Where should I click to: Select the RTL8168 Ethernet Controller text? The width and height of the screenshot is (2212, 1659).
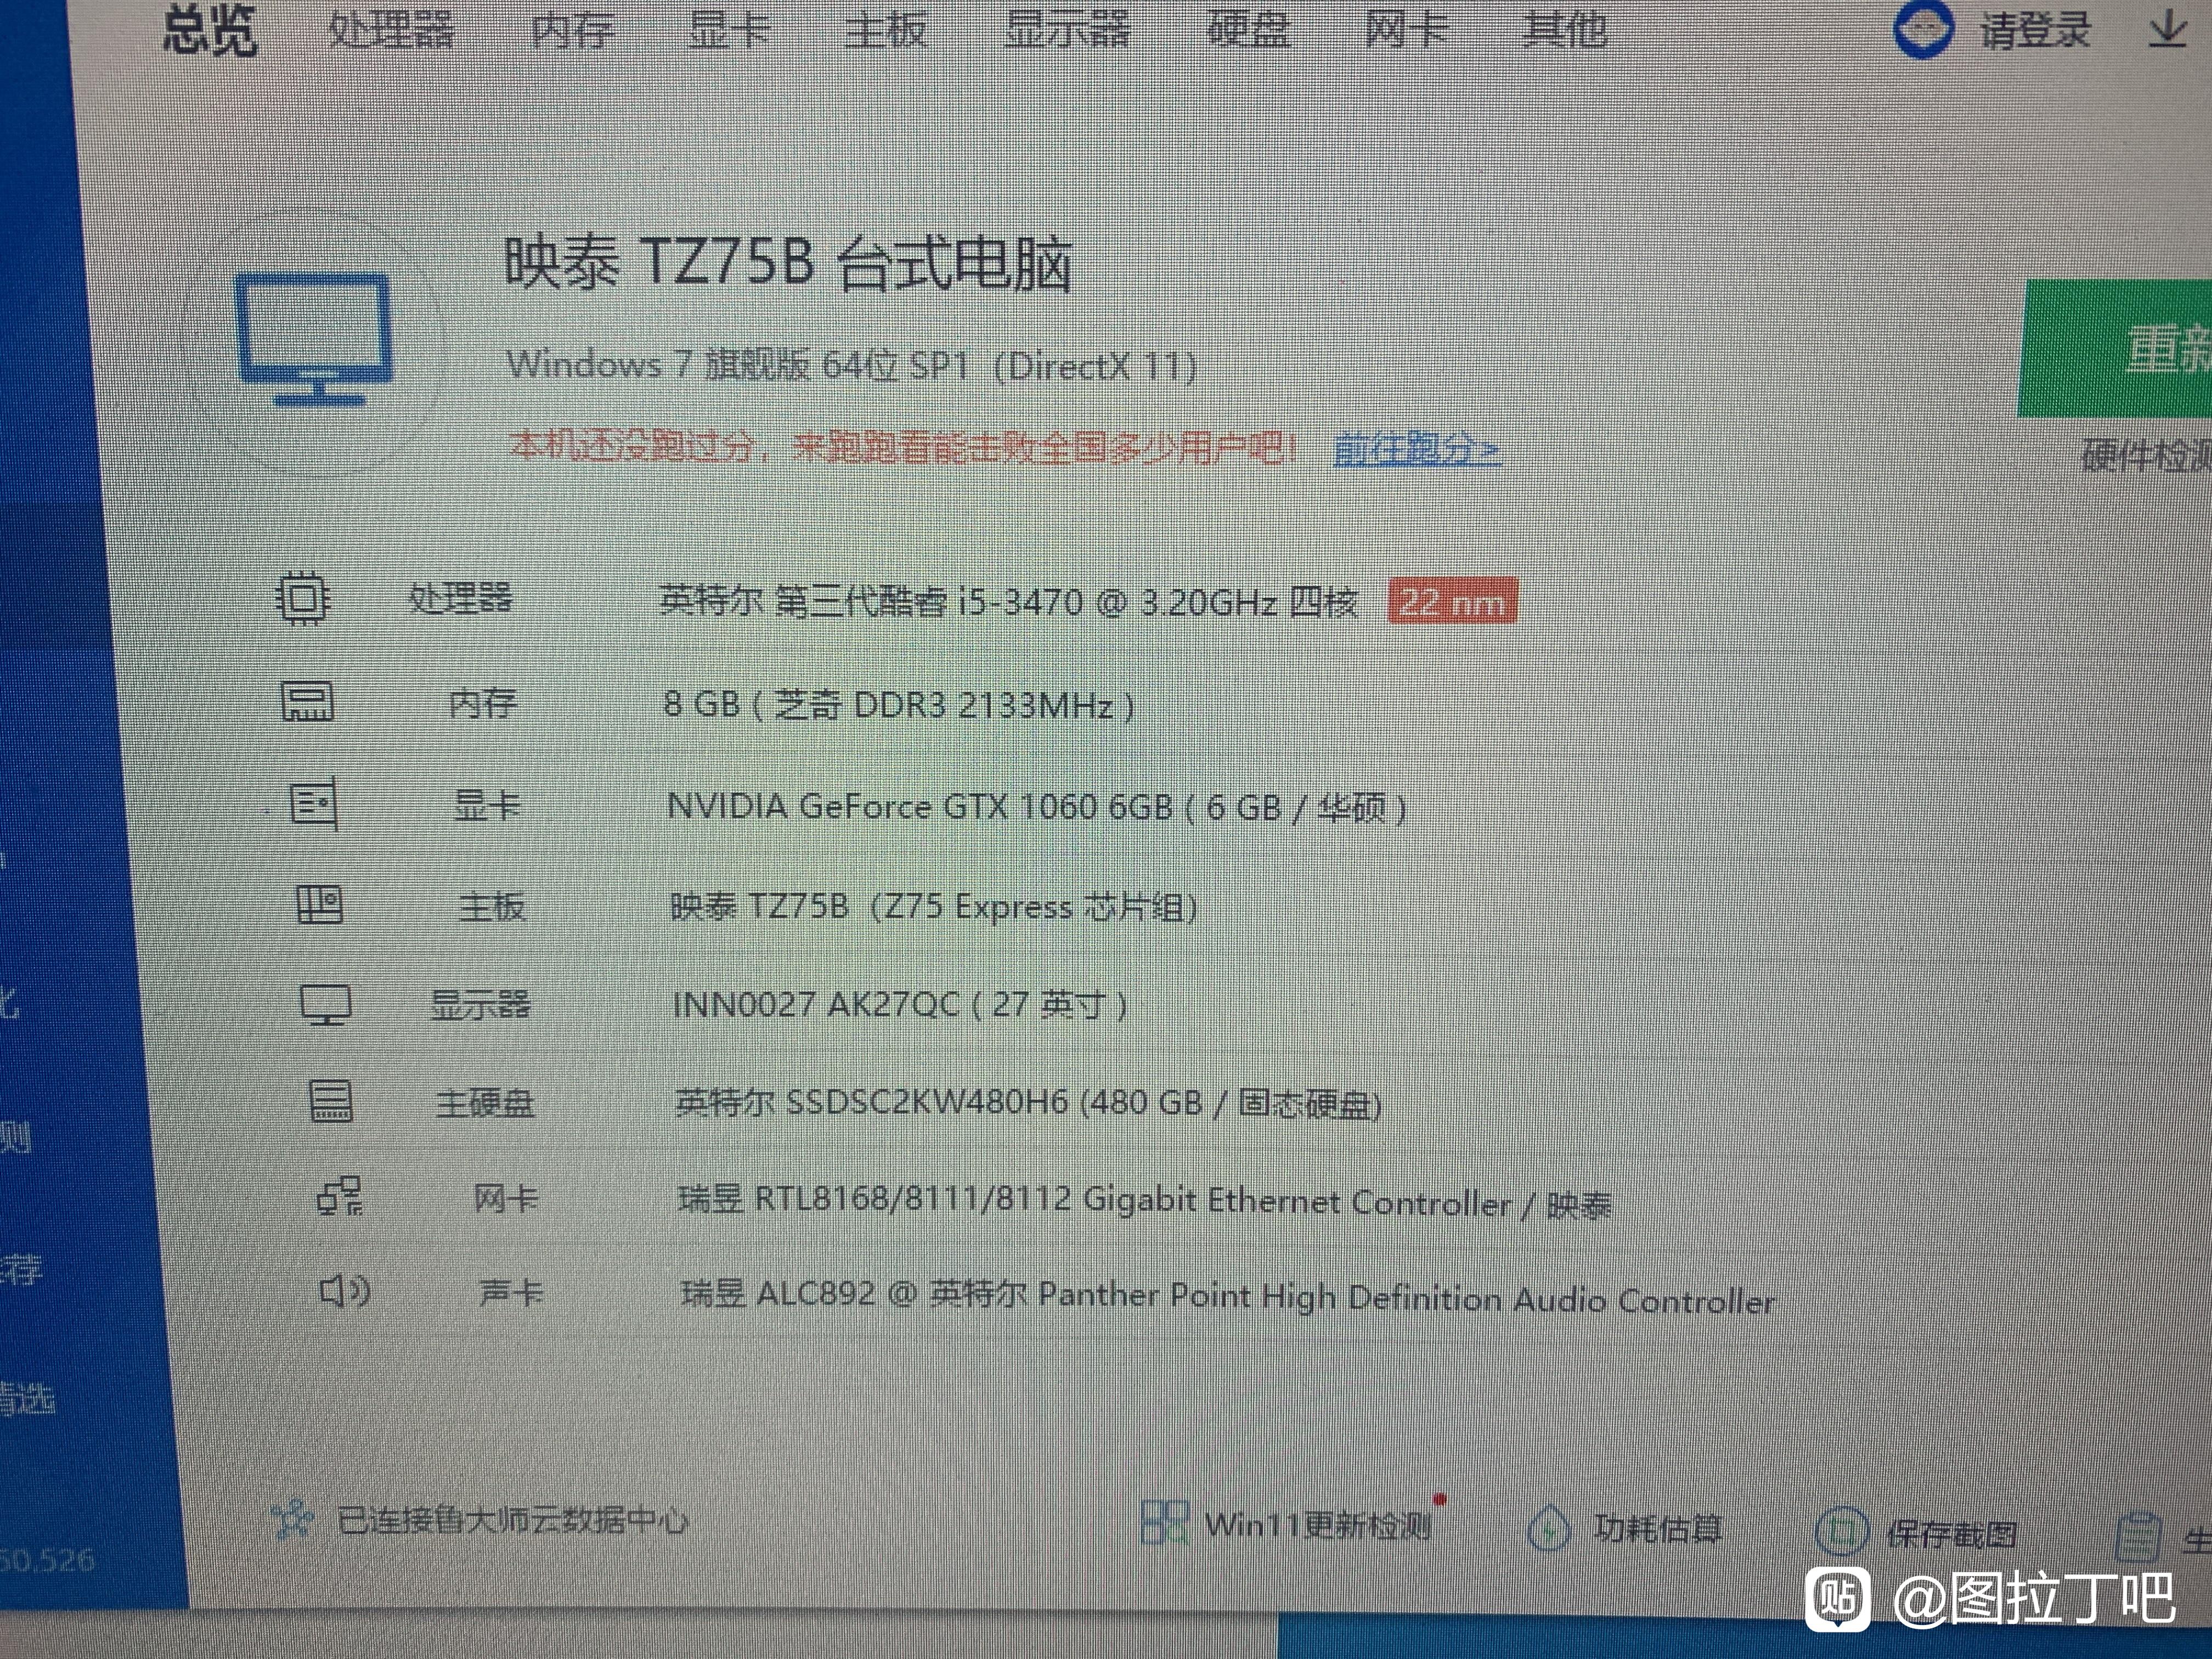point(1145,1201)
